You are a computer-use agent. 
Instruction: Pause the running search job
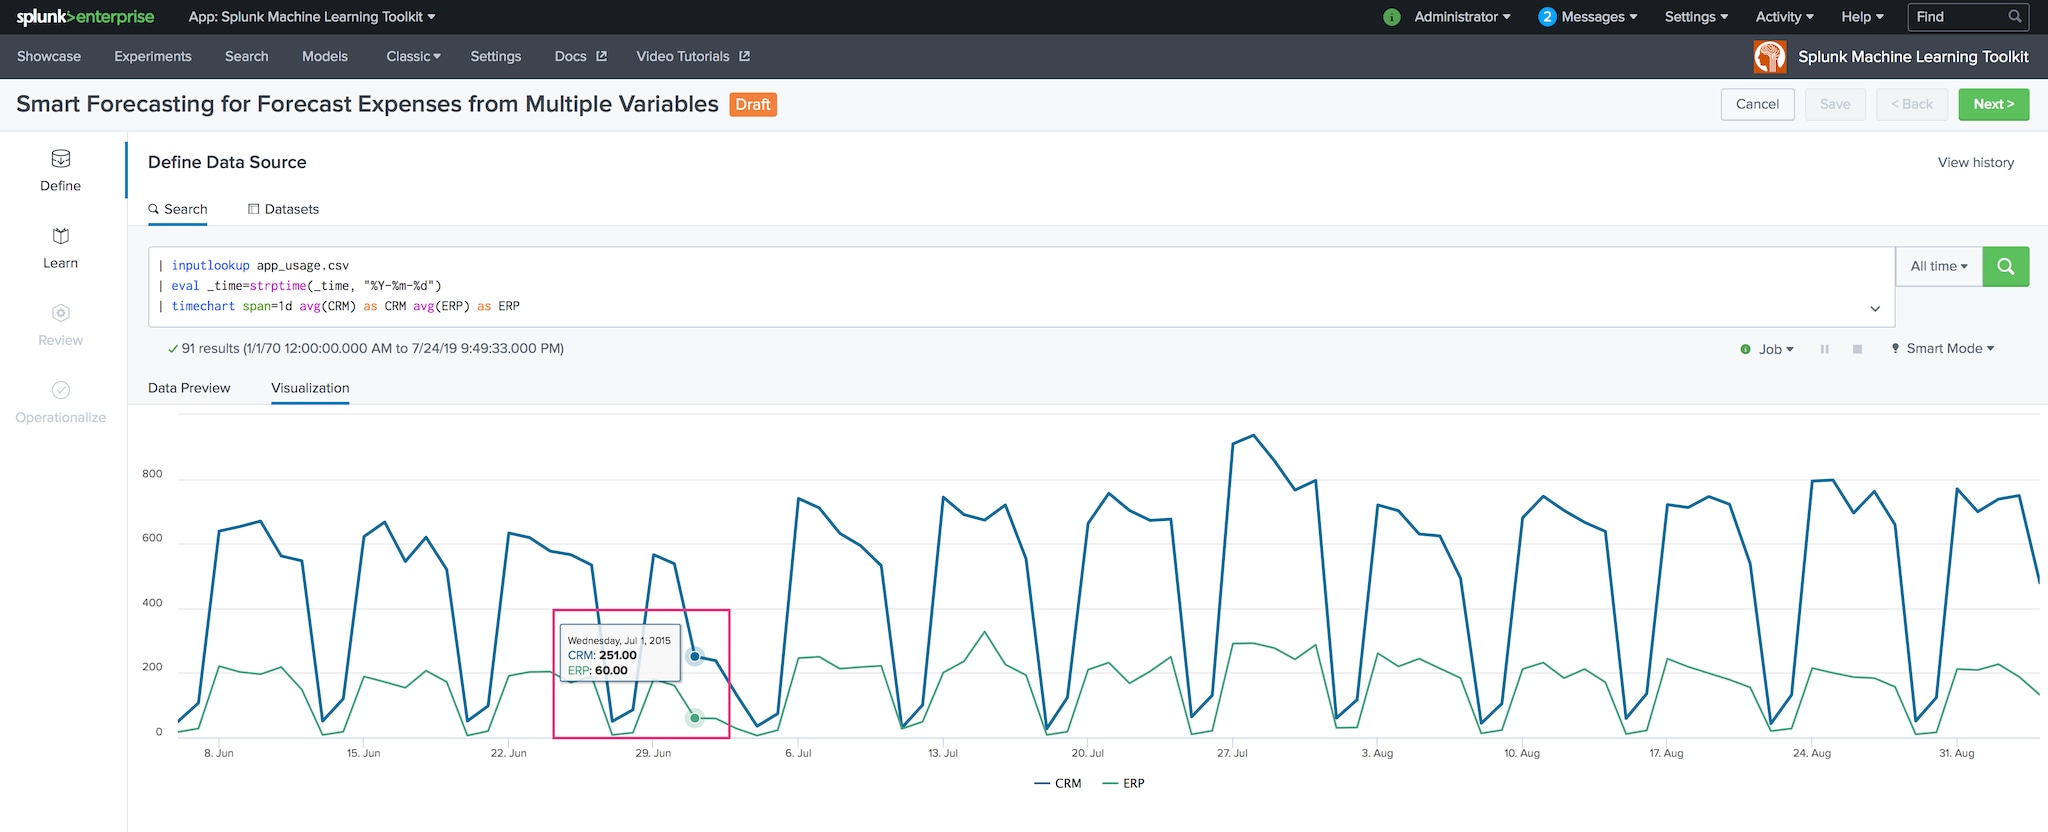click(1825, 349)
